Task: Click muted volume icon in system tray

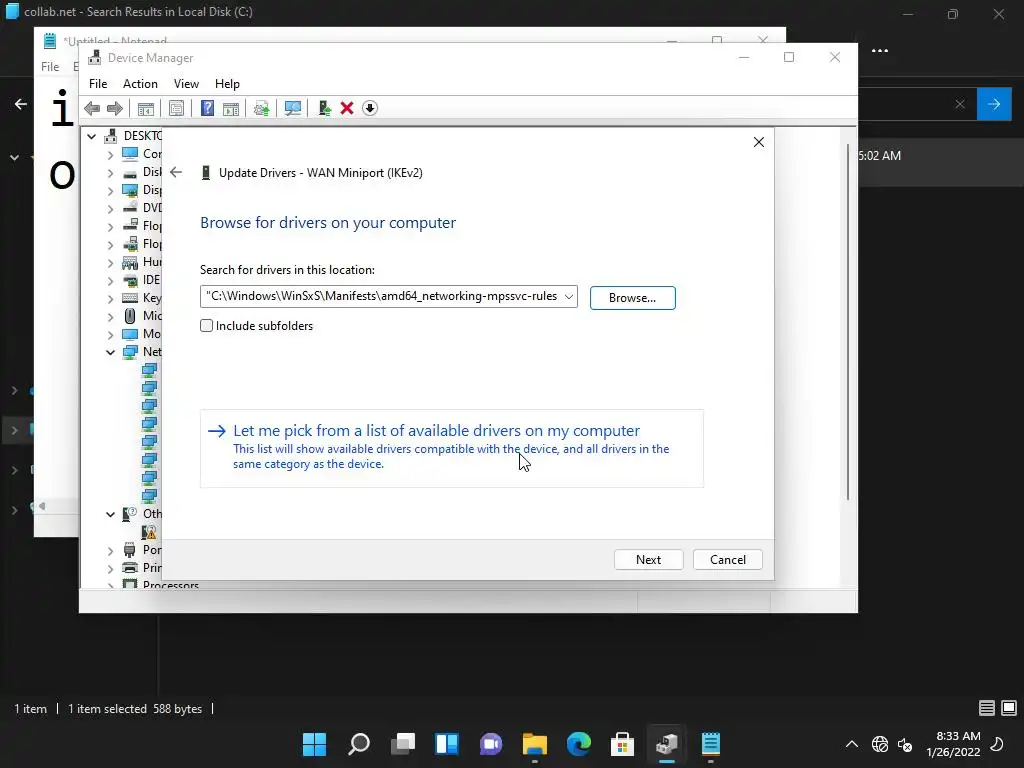Action: pos(905,744)
